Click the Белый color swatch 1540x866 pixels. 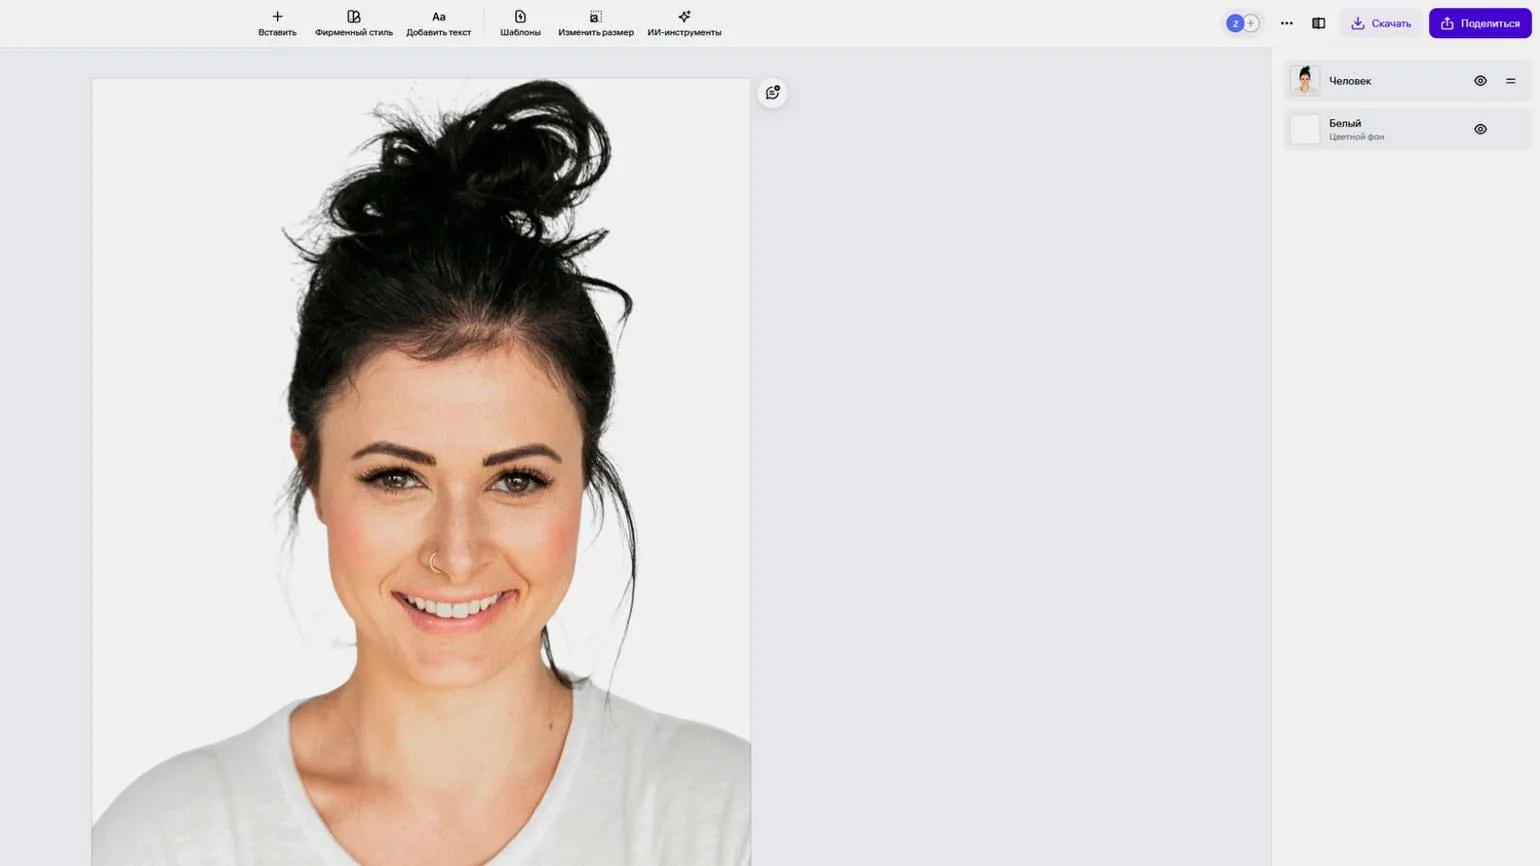1304,129
